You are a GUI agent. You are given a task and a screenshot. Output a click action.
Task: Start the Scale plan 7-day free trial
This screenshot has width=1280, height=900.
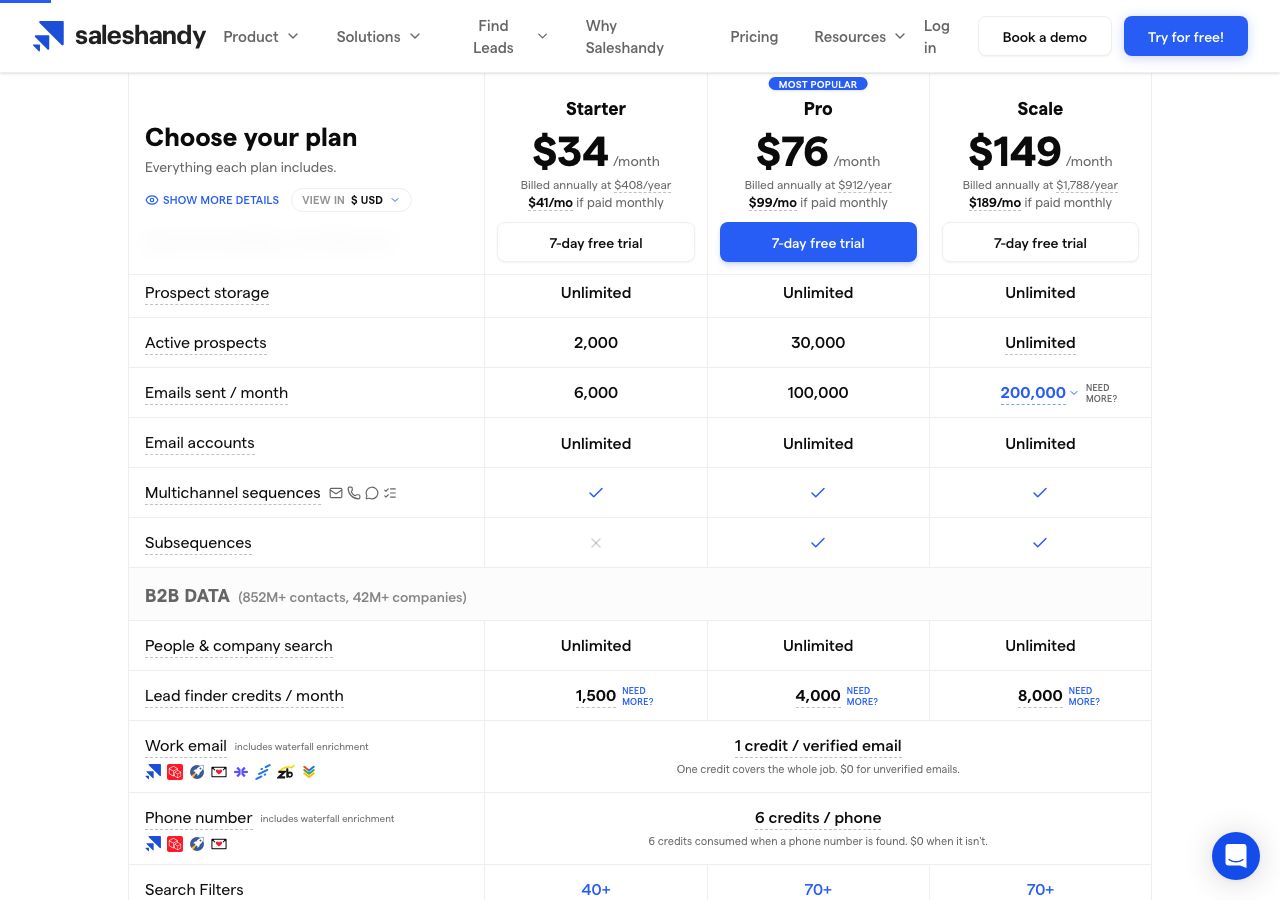[1040, 243]
